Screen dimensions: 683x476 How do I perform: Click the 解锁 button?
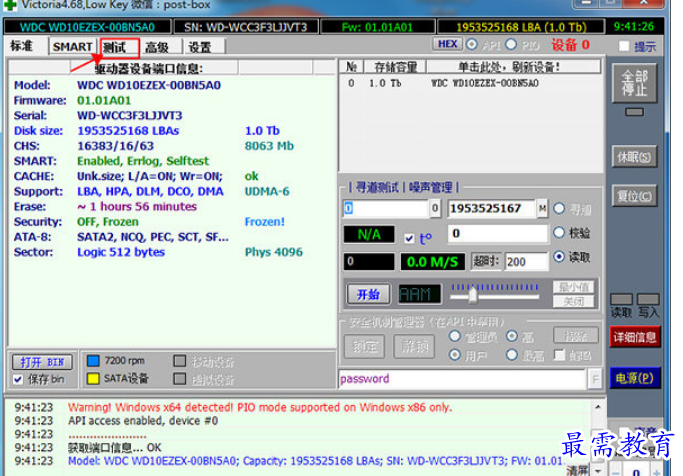tap(414, 347)
